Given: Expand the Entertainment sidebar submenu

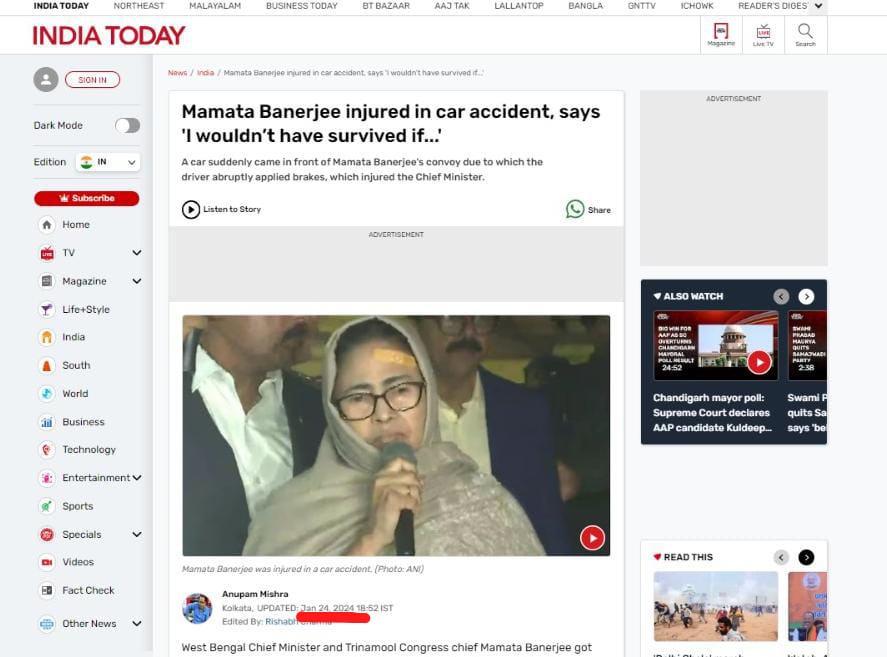Looking at the screenshot, I should coord(137,478).
